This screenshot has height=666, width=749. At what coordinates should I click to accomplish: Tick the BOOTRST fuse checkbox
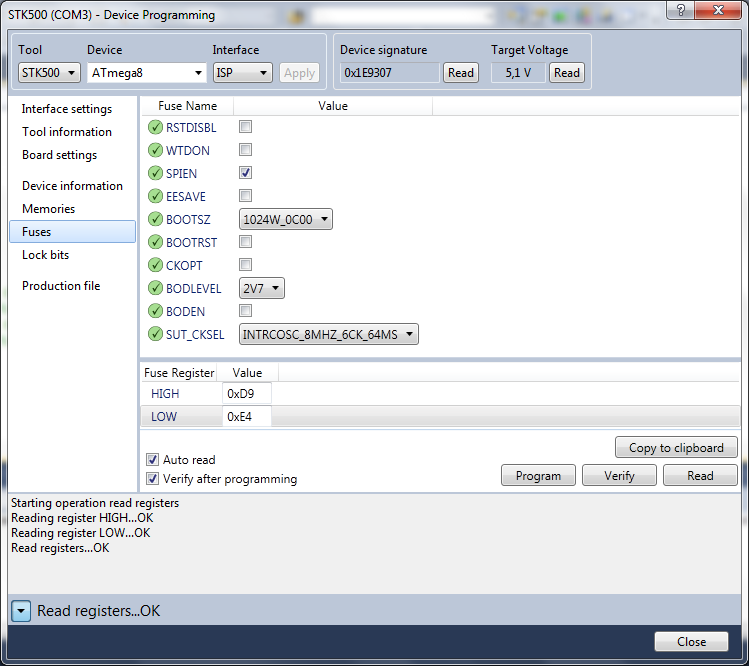pyautogui.click(x=246, y=242)
